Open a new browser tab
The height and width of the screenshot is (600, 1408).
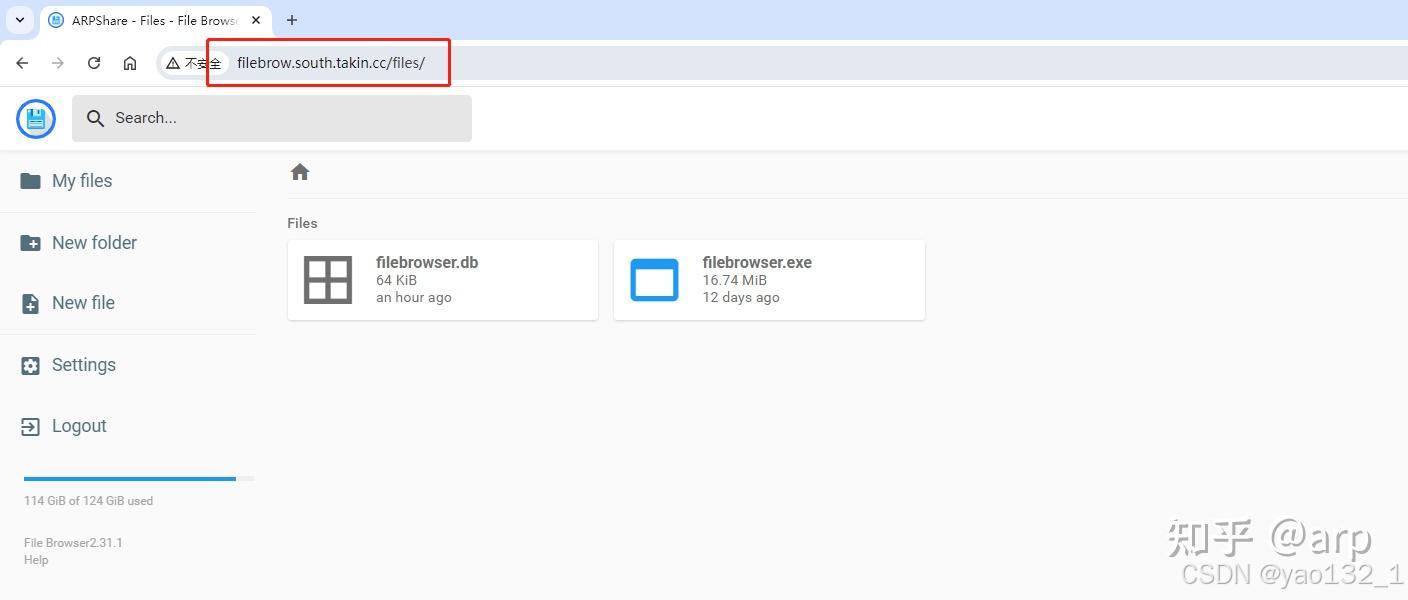click(x=291, y=20)
